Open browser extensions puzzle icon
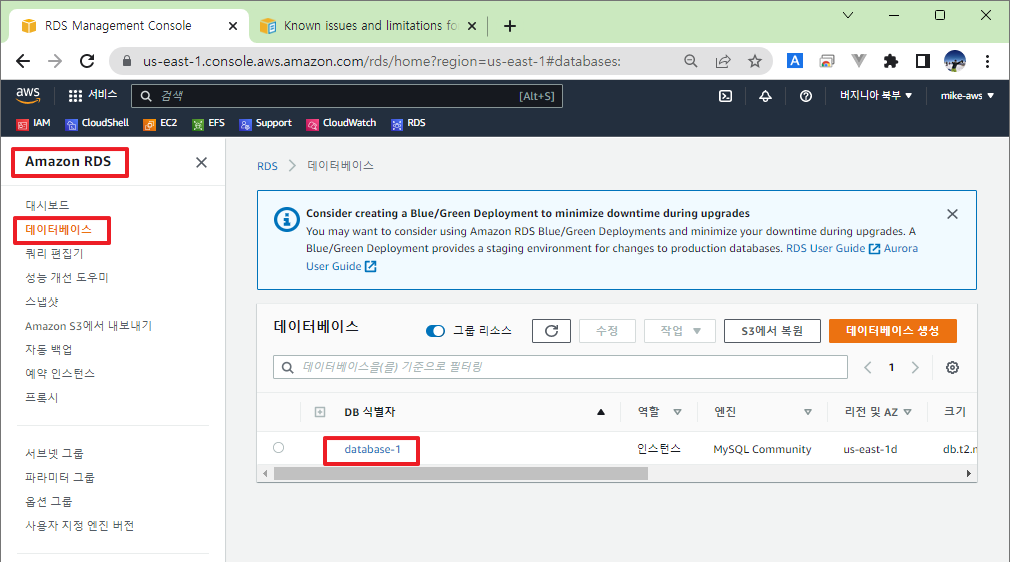1010x562 pixels. (891, 61)
